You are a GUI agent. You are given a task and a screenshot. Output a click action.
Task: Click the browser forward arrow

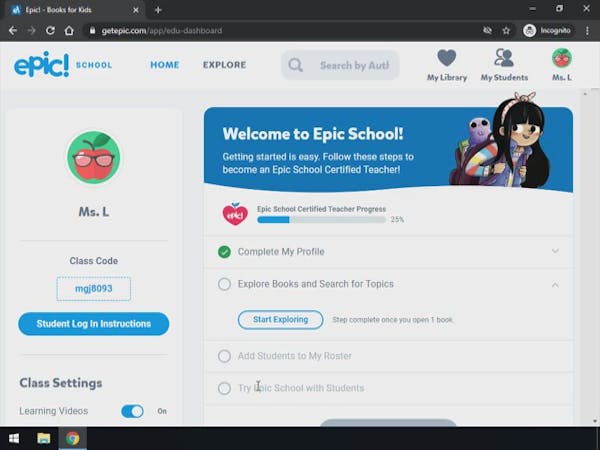coord(31,31)
